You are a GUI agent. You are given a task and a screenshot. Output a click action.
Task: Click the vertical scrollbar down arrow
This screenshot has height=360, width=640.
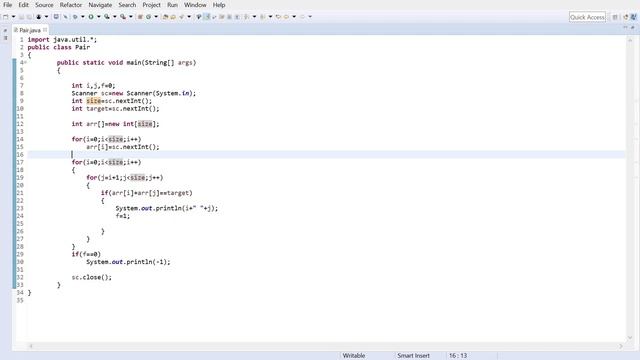coord(630,338)
